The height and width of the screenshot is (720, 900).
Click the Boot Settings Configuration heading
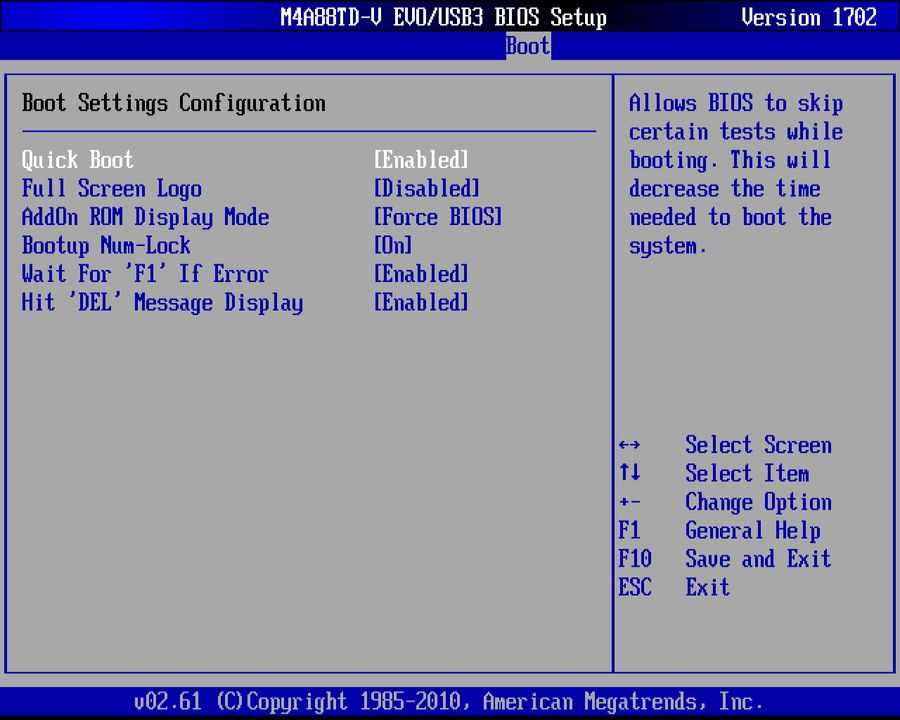(x=172, y=103)
